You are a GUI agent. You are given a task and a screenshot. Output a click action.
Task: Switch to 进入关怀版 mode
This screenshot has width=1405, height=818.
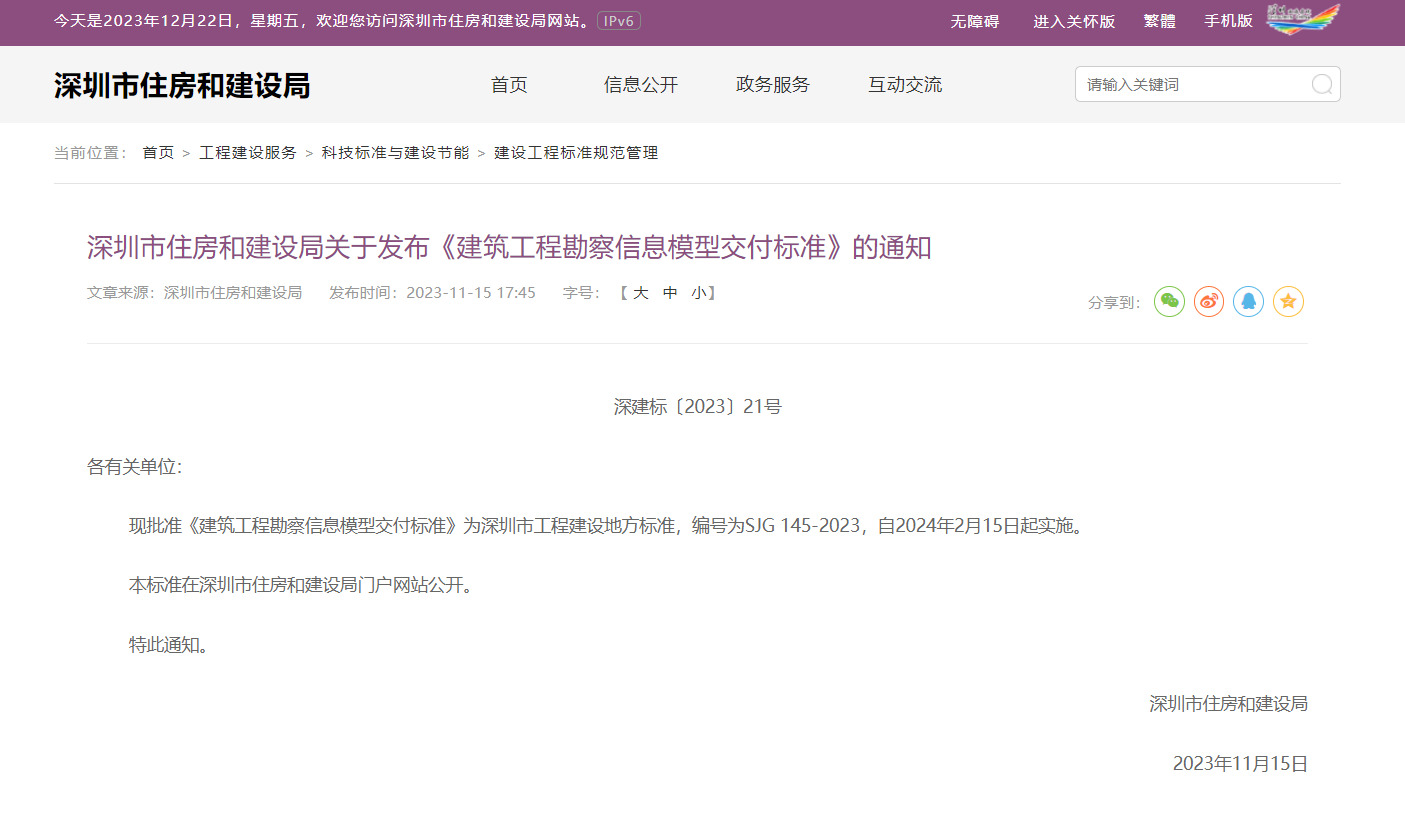point(1074,21)
